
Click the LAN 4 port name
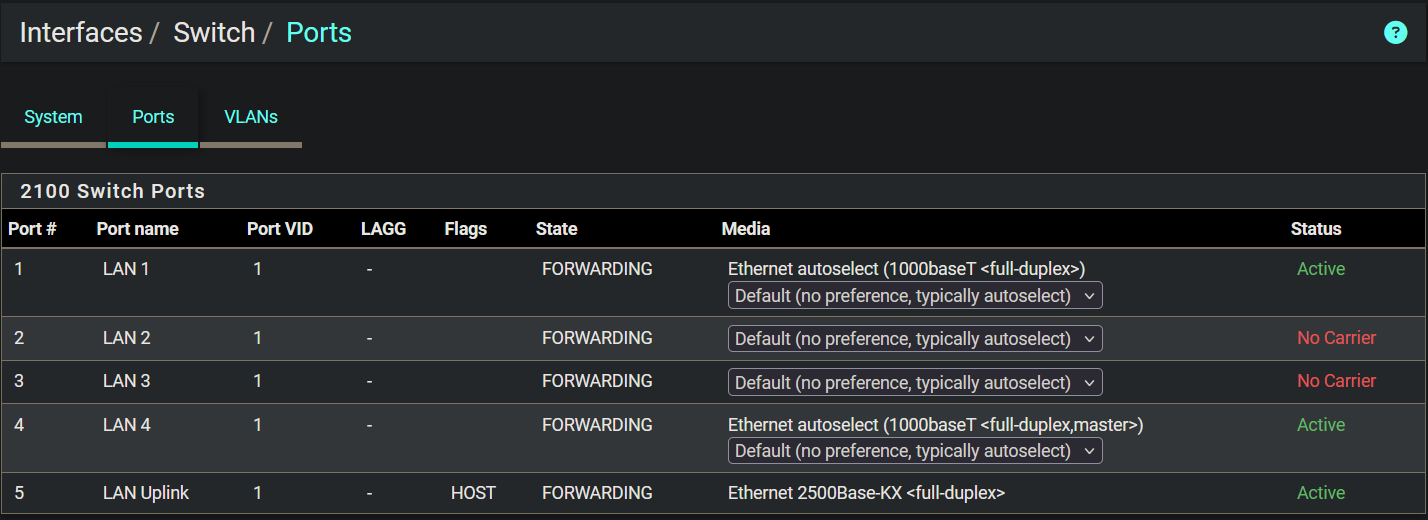(x=126, y=425)
